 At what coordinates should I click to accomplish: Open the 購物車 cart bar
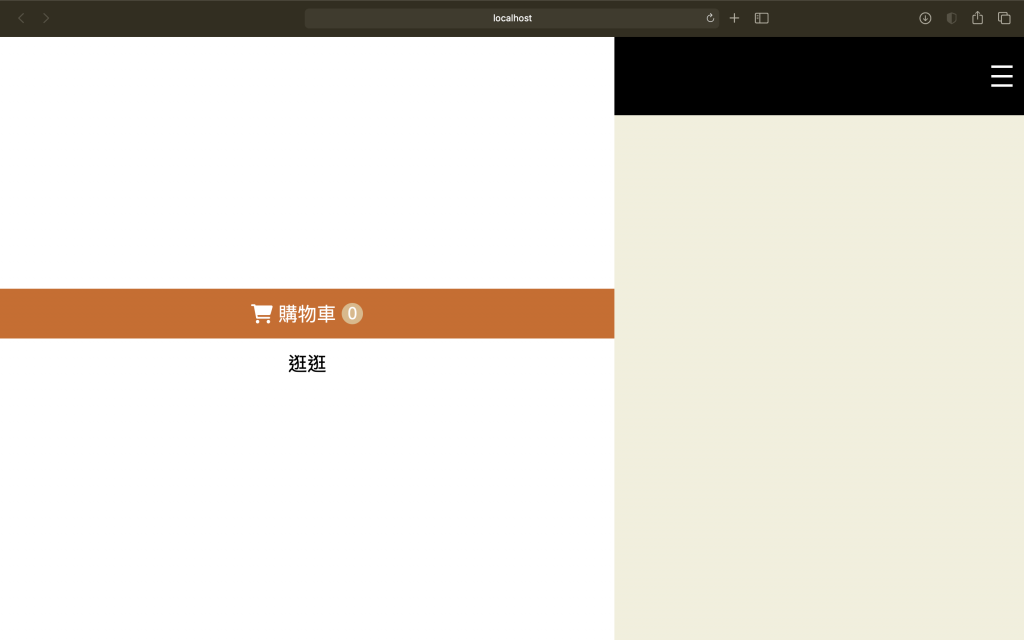click(307, 313)
